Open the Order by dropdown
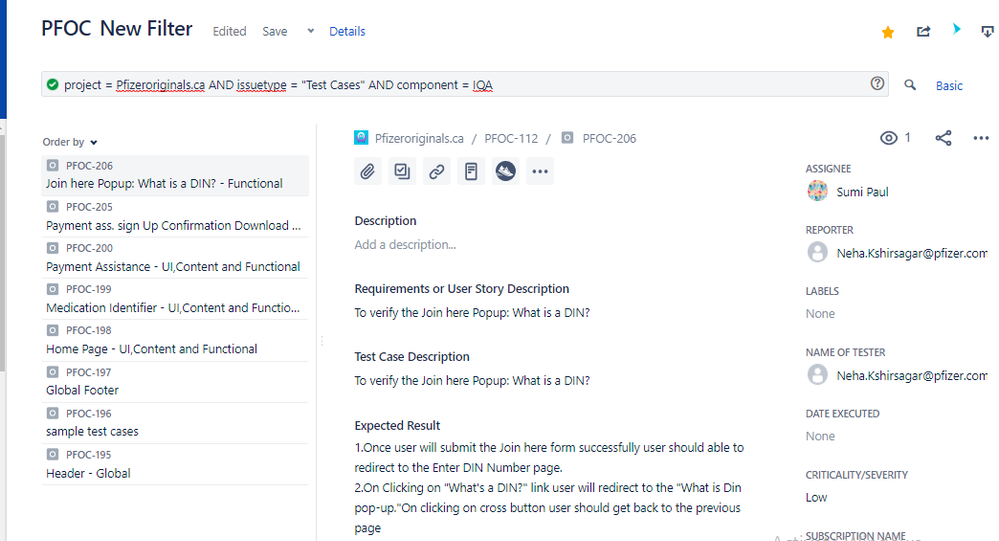Image resolution: width=999 pixels, height=541 pixels. [69, 142]
